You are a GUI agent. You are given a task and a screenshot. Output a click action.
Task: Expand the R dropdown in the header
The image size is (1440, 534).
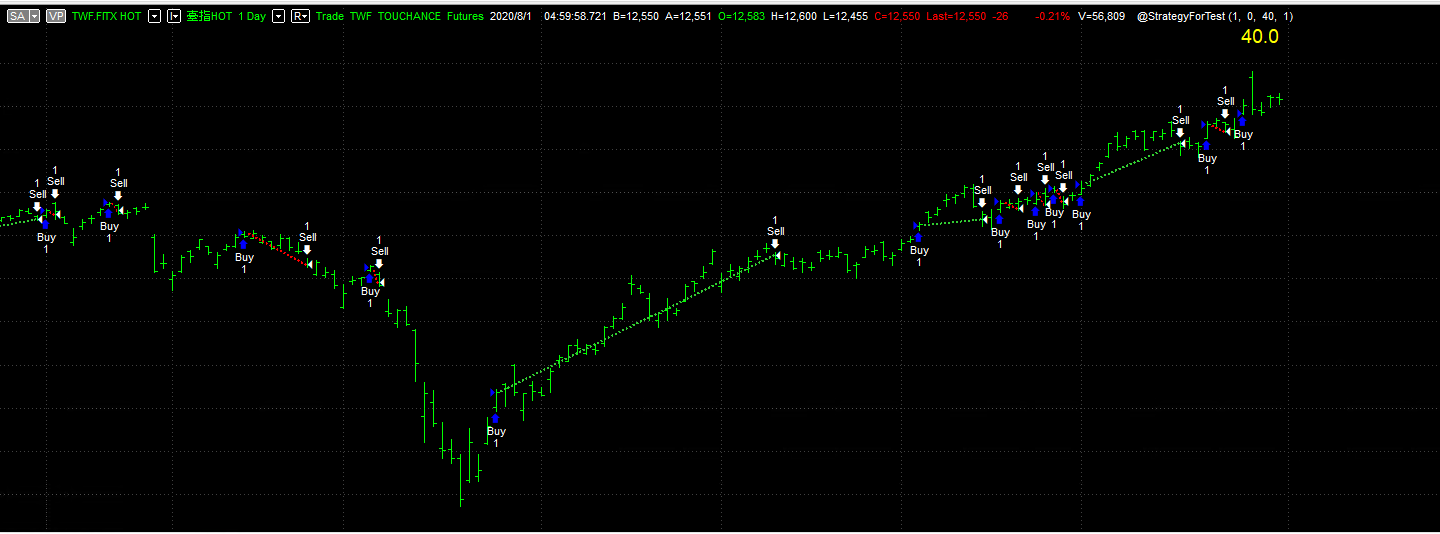click(x=300, y=17)
